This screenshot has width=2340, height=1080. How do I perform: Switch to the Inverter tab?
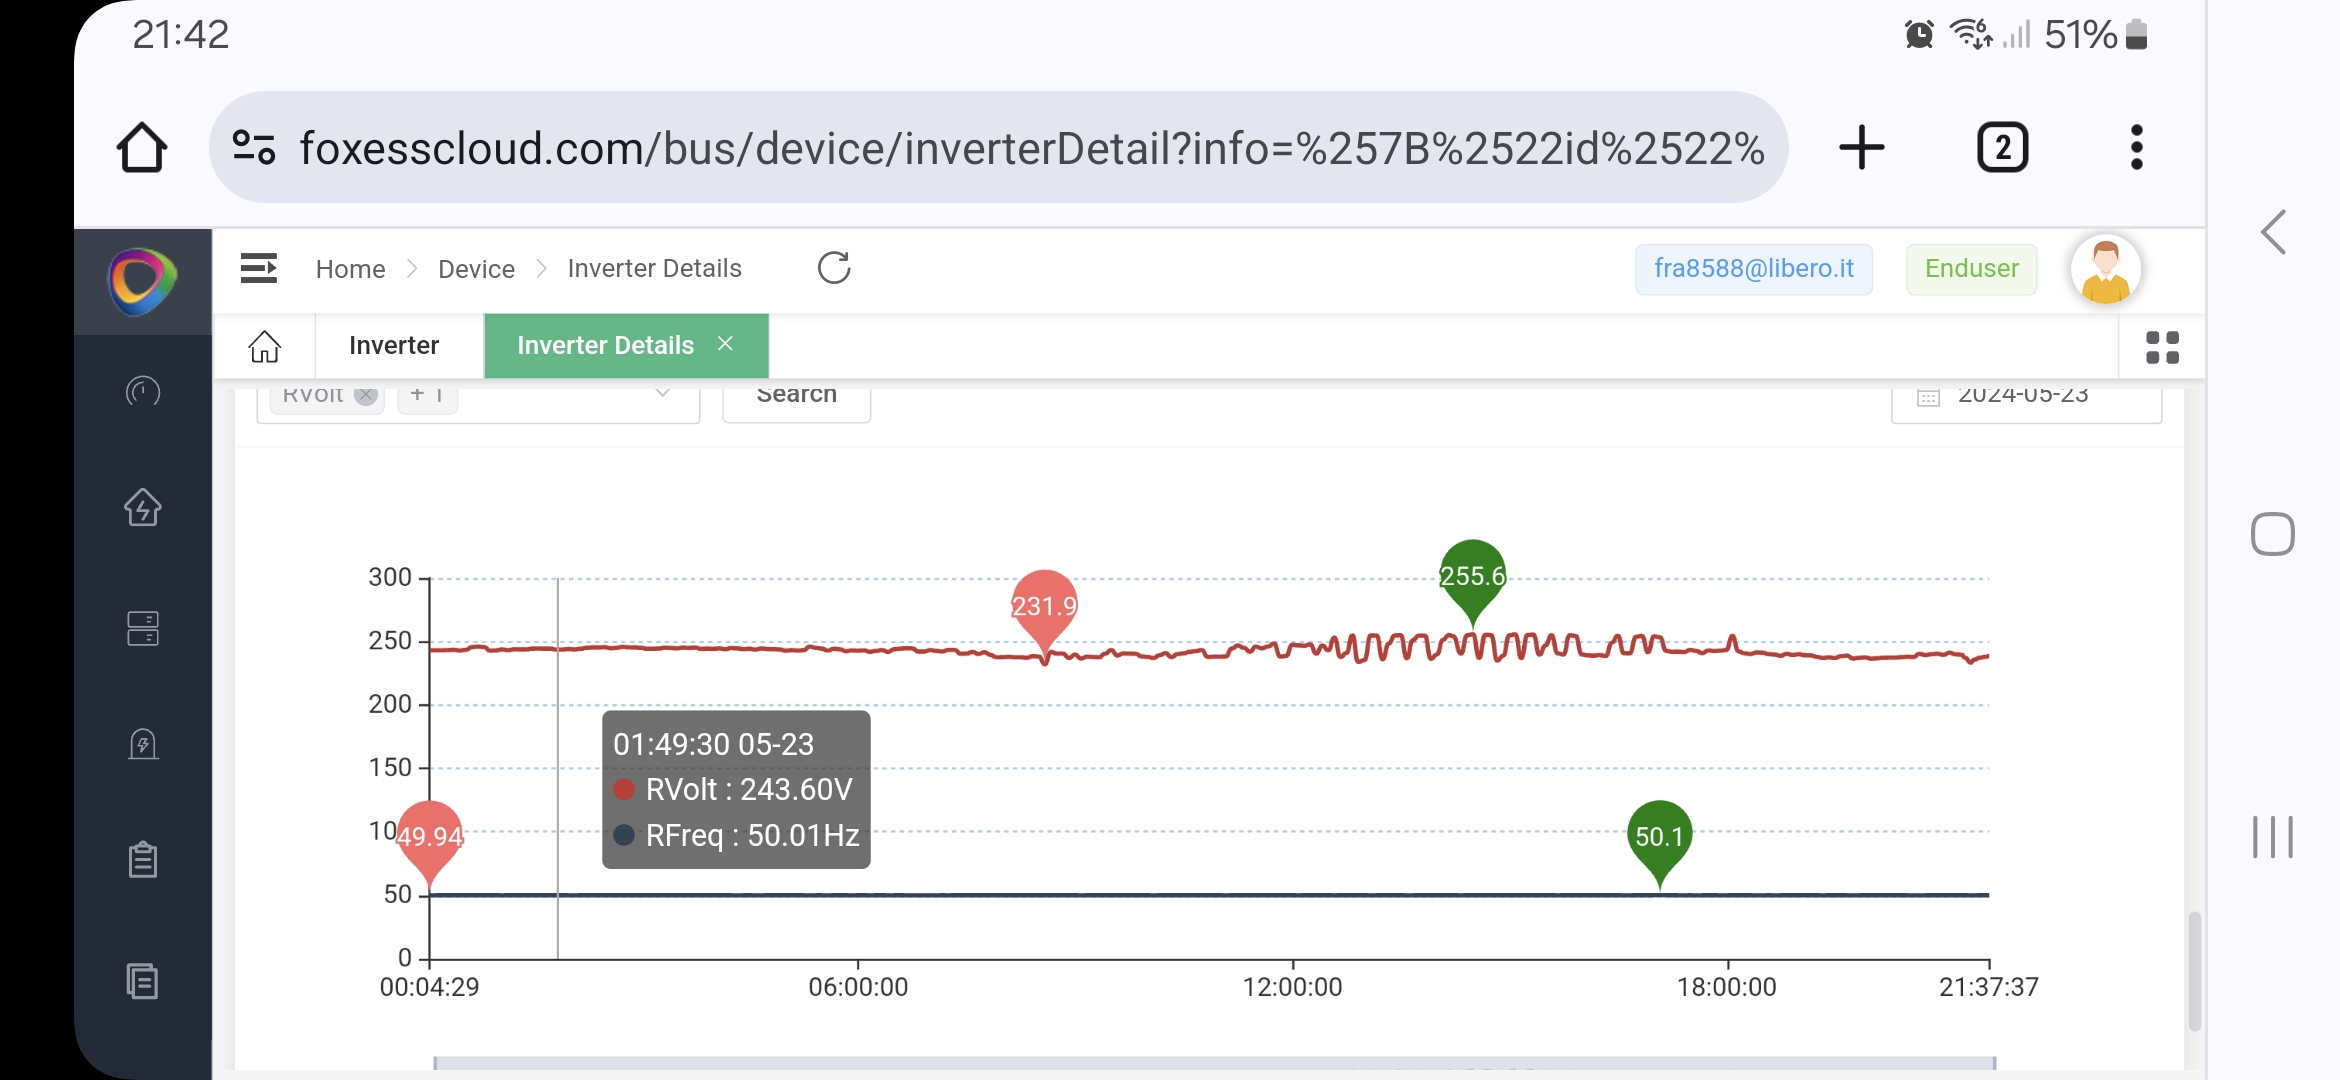[x=394, y=346]
